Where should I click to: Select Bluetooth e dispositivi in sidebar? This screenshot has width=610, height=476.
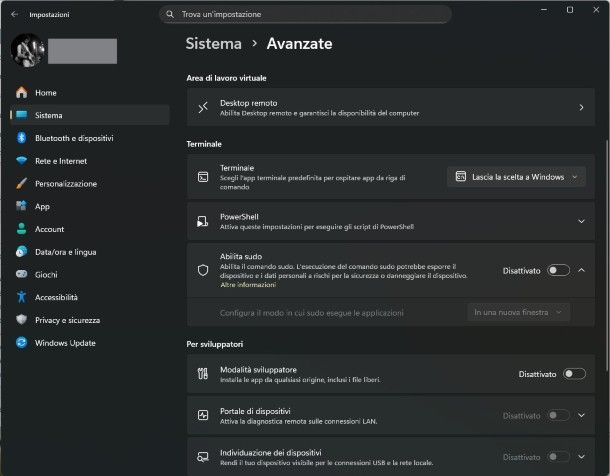(90, 138)
